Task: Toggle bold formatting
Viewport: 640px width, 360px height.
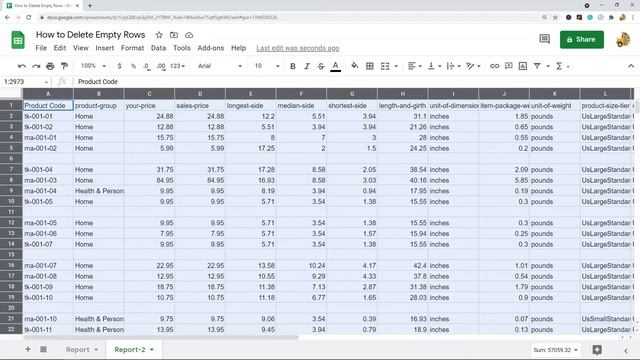Action: click(x=293, y=66)
